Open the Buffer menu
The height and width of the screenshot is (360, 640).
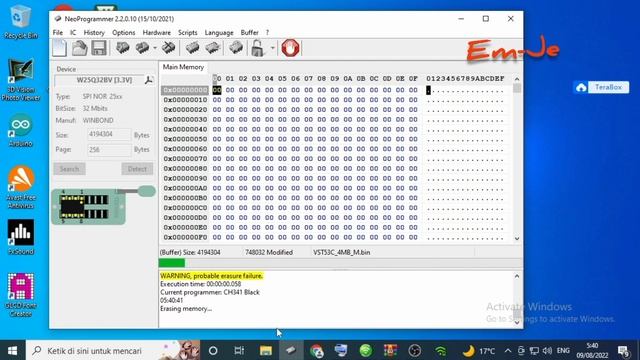(249, 33)
